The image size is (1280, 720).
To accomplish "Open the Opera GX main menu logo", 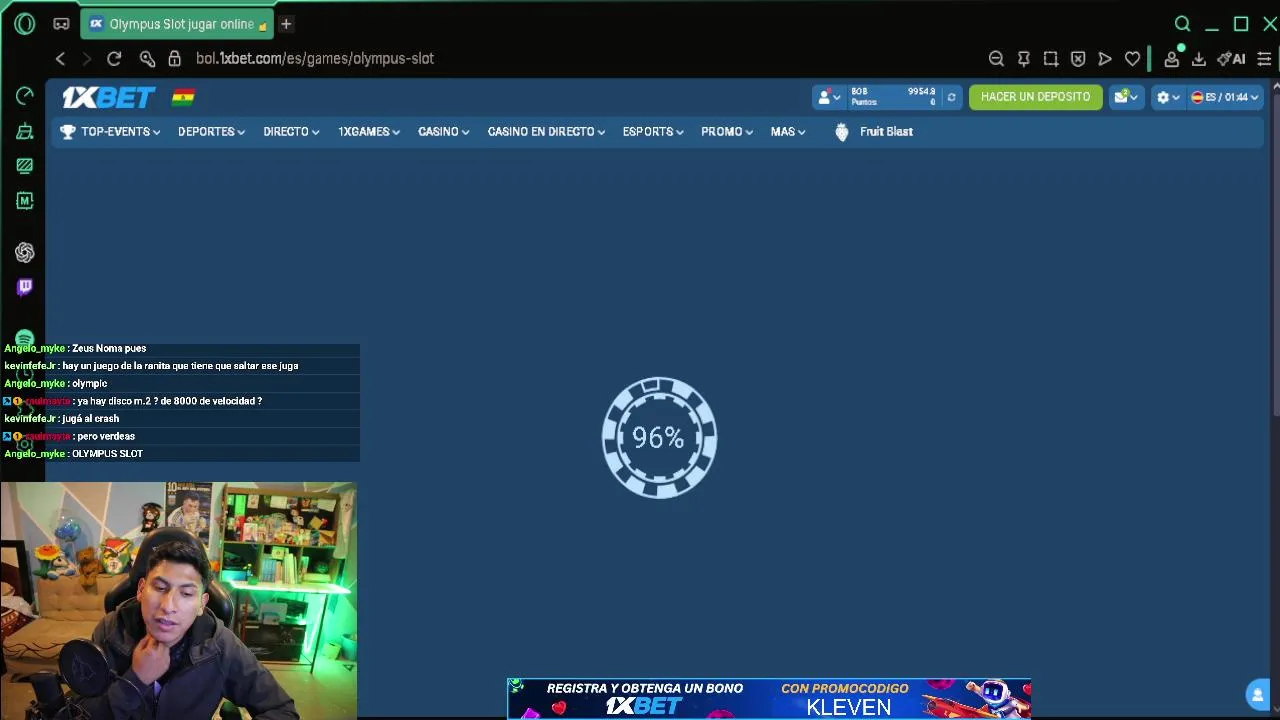I will [25, 24].
